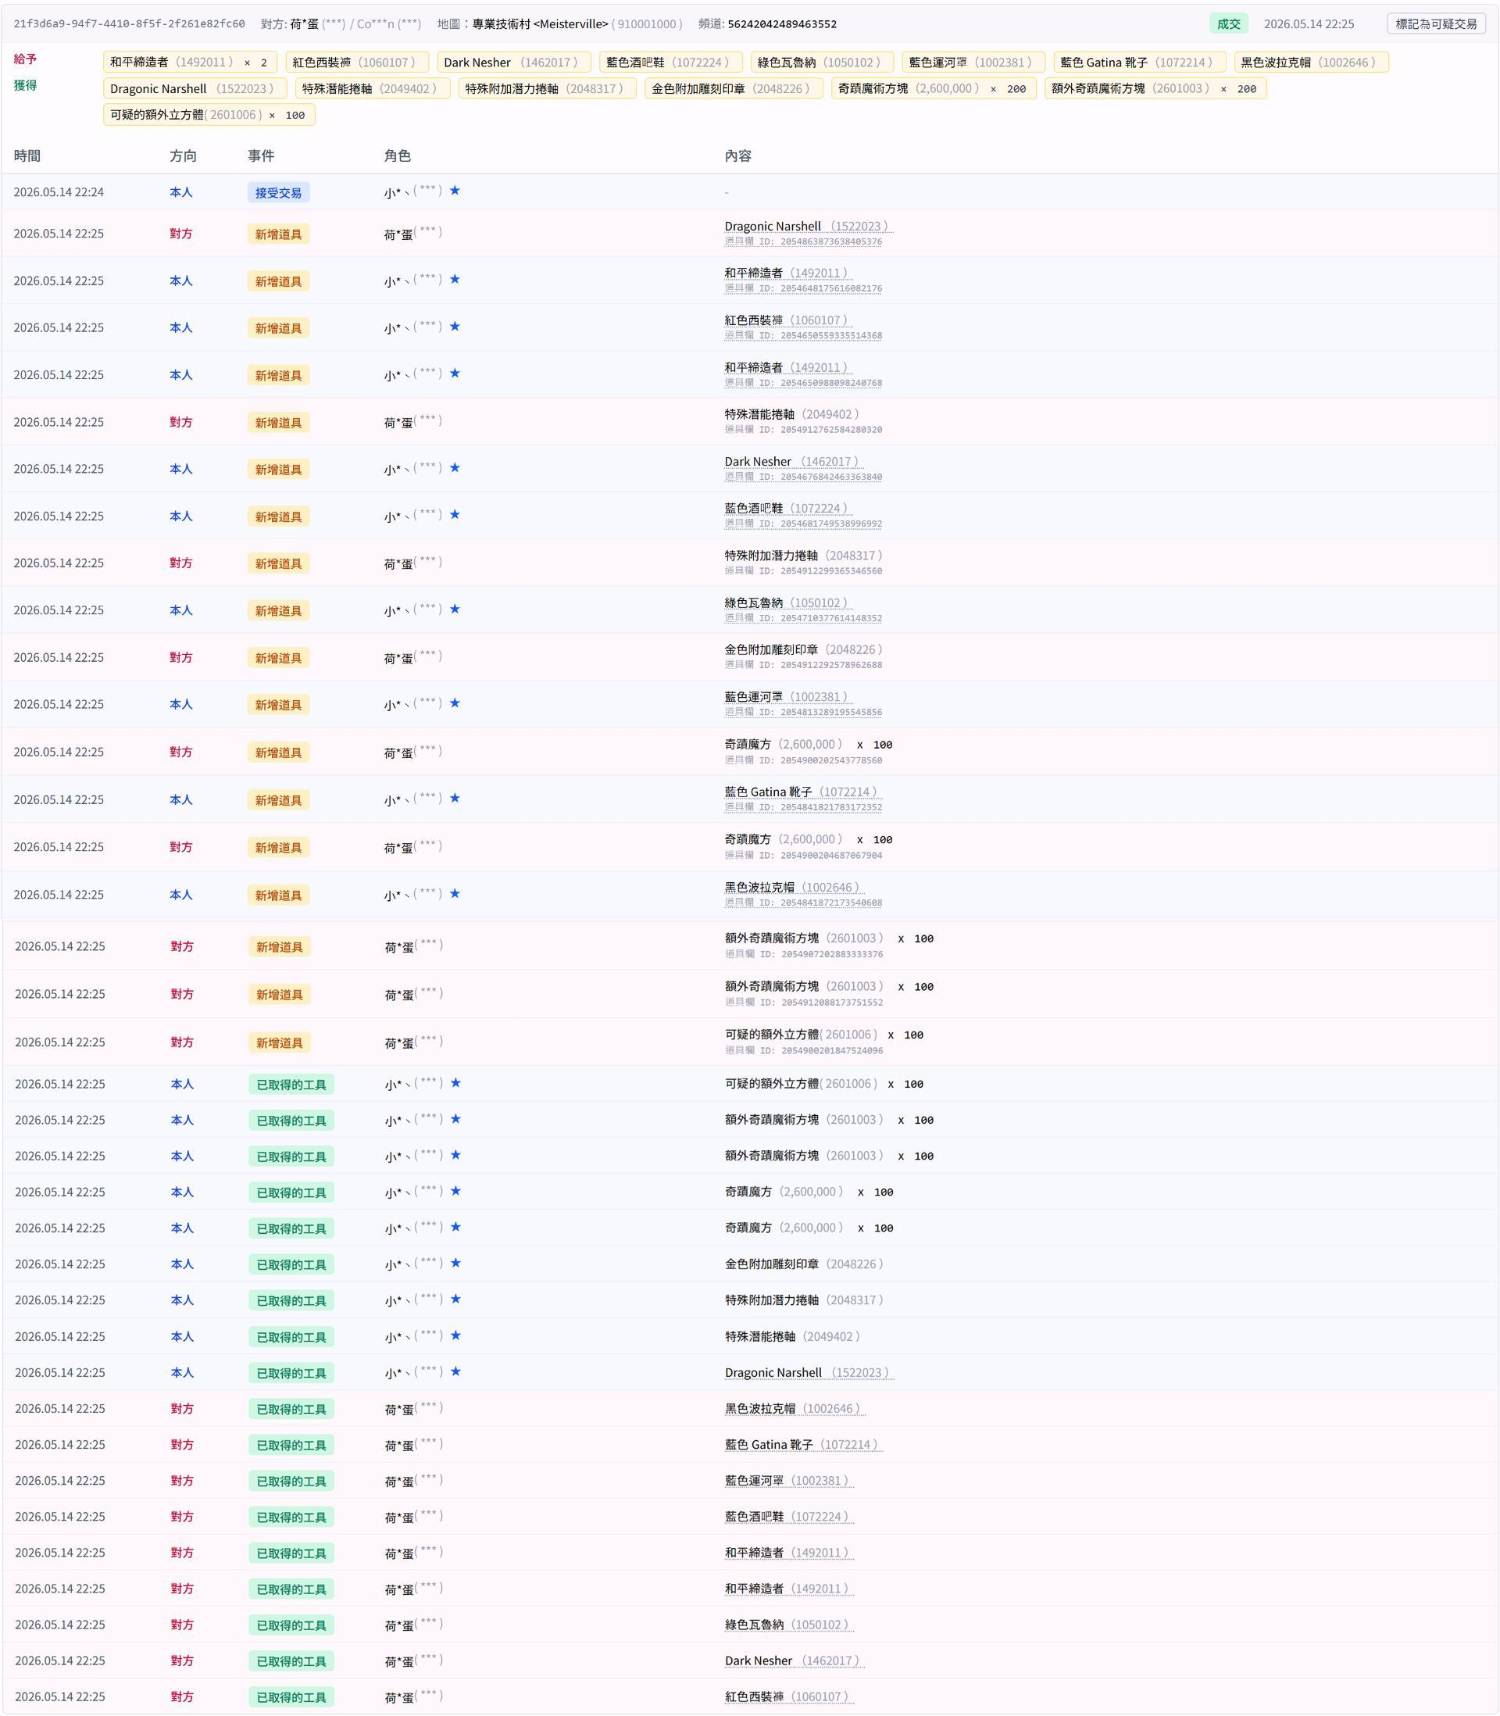Click the 標記為可疑交易 button

coord(1436,24)
